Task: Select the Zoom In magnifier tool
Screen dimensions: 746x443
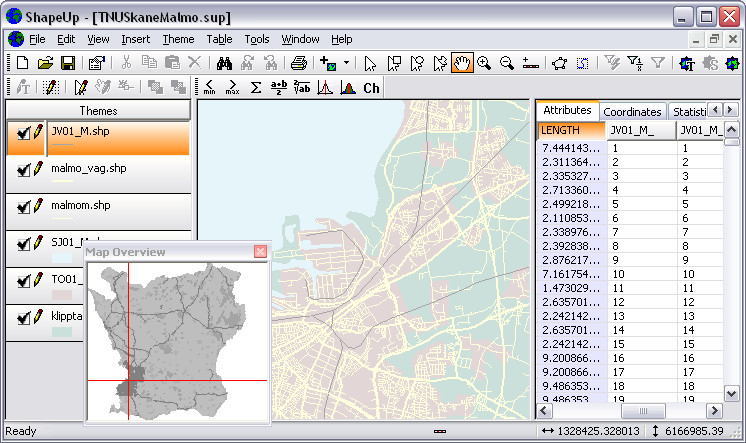Action: 484,63
